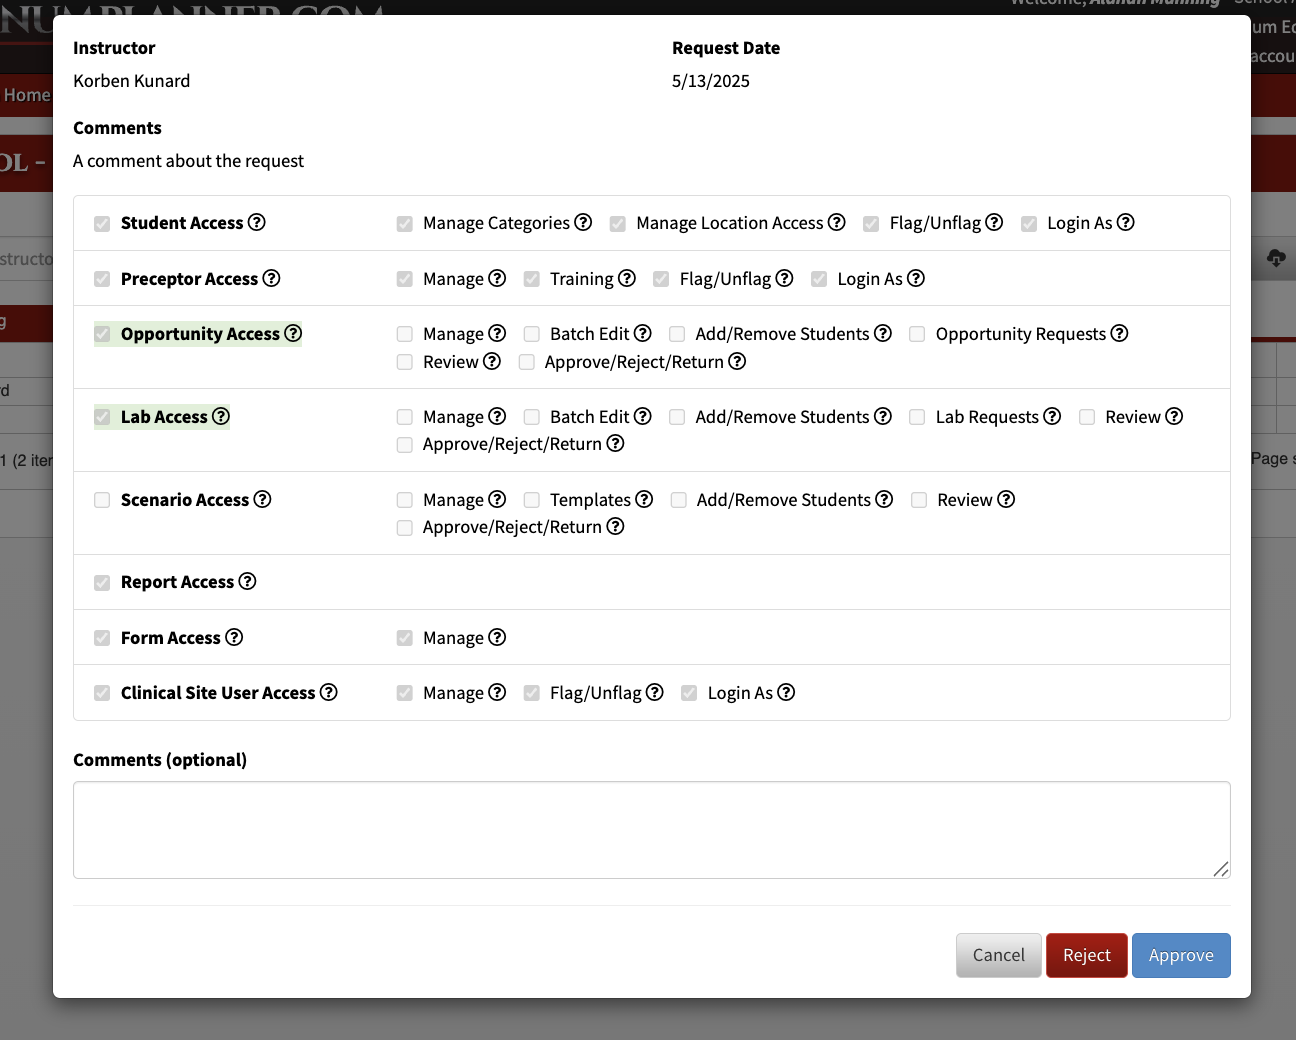Click cloud download icon in background page
This screenshot has width=1296, height=1040.
tap(1276, 258)
